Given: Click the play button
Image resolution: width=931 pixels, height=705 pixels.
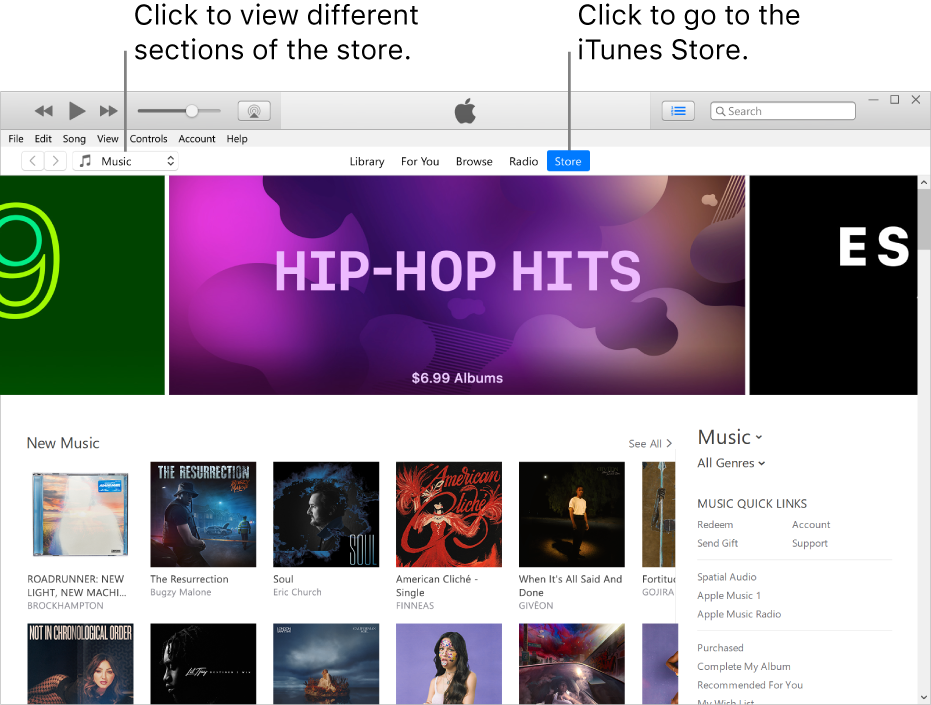Looking at the screenshot, I should point(77,110).
